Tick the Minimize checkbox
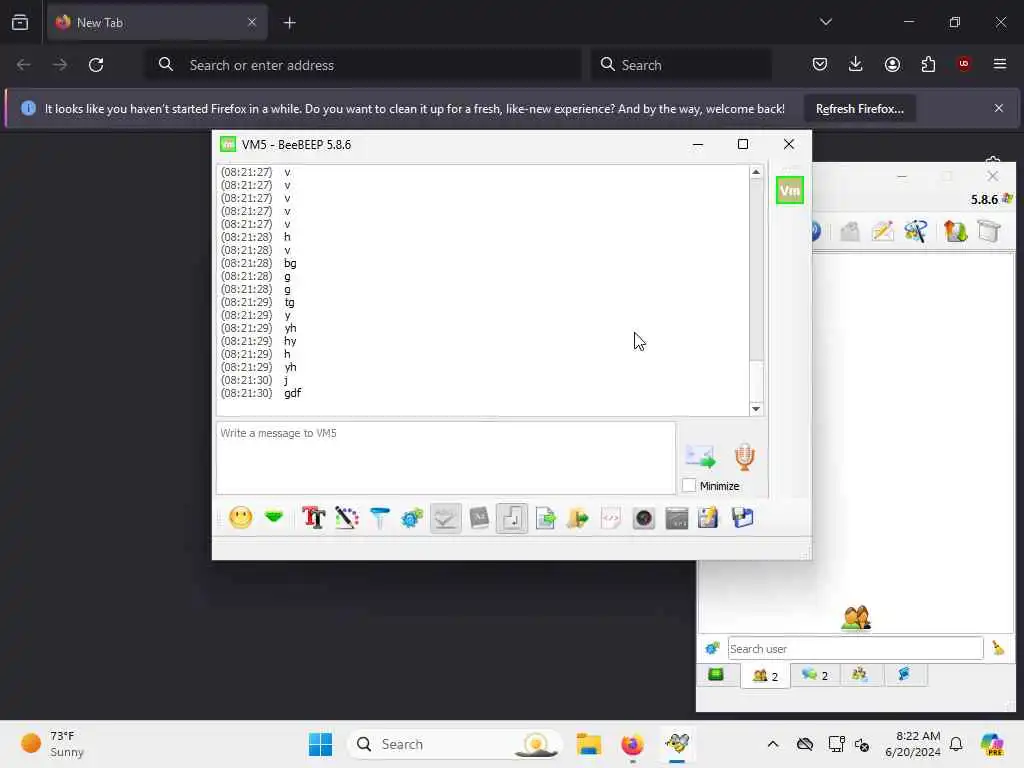Screen dimensions: 1024x768 tap(688, 486)
